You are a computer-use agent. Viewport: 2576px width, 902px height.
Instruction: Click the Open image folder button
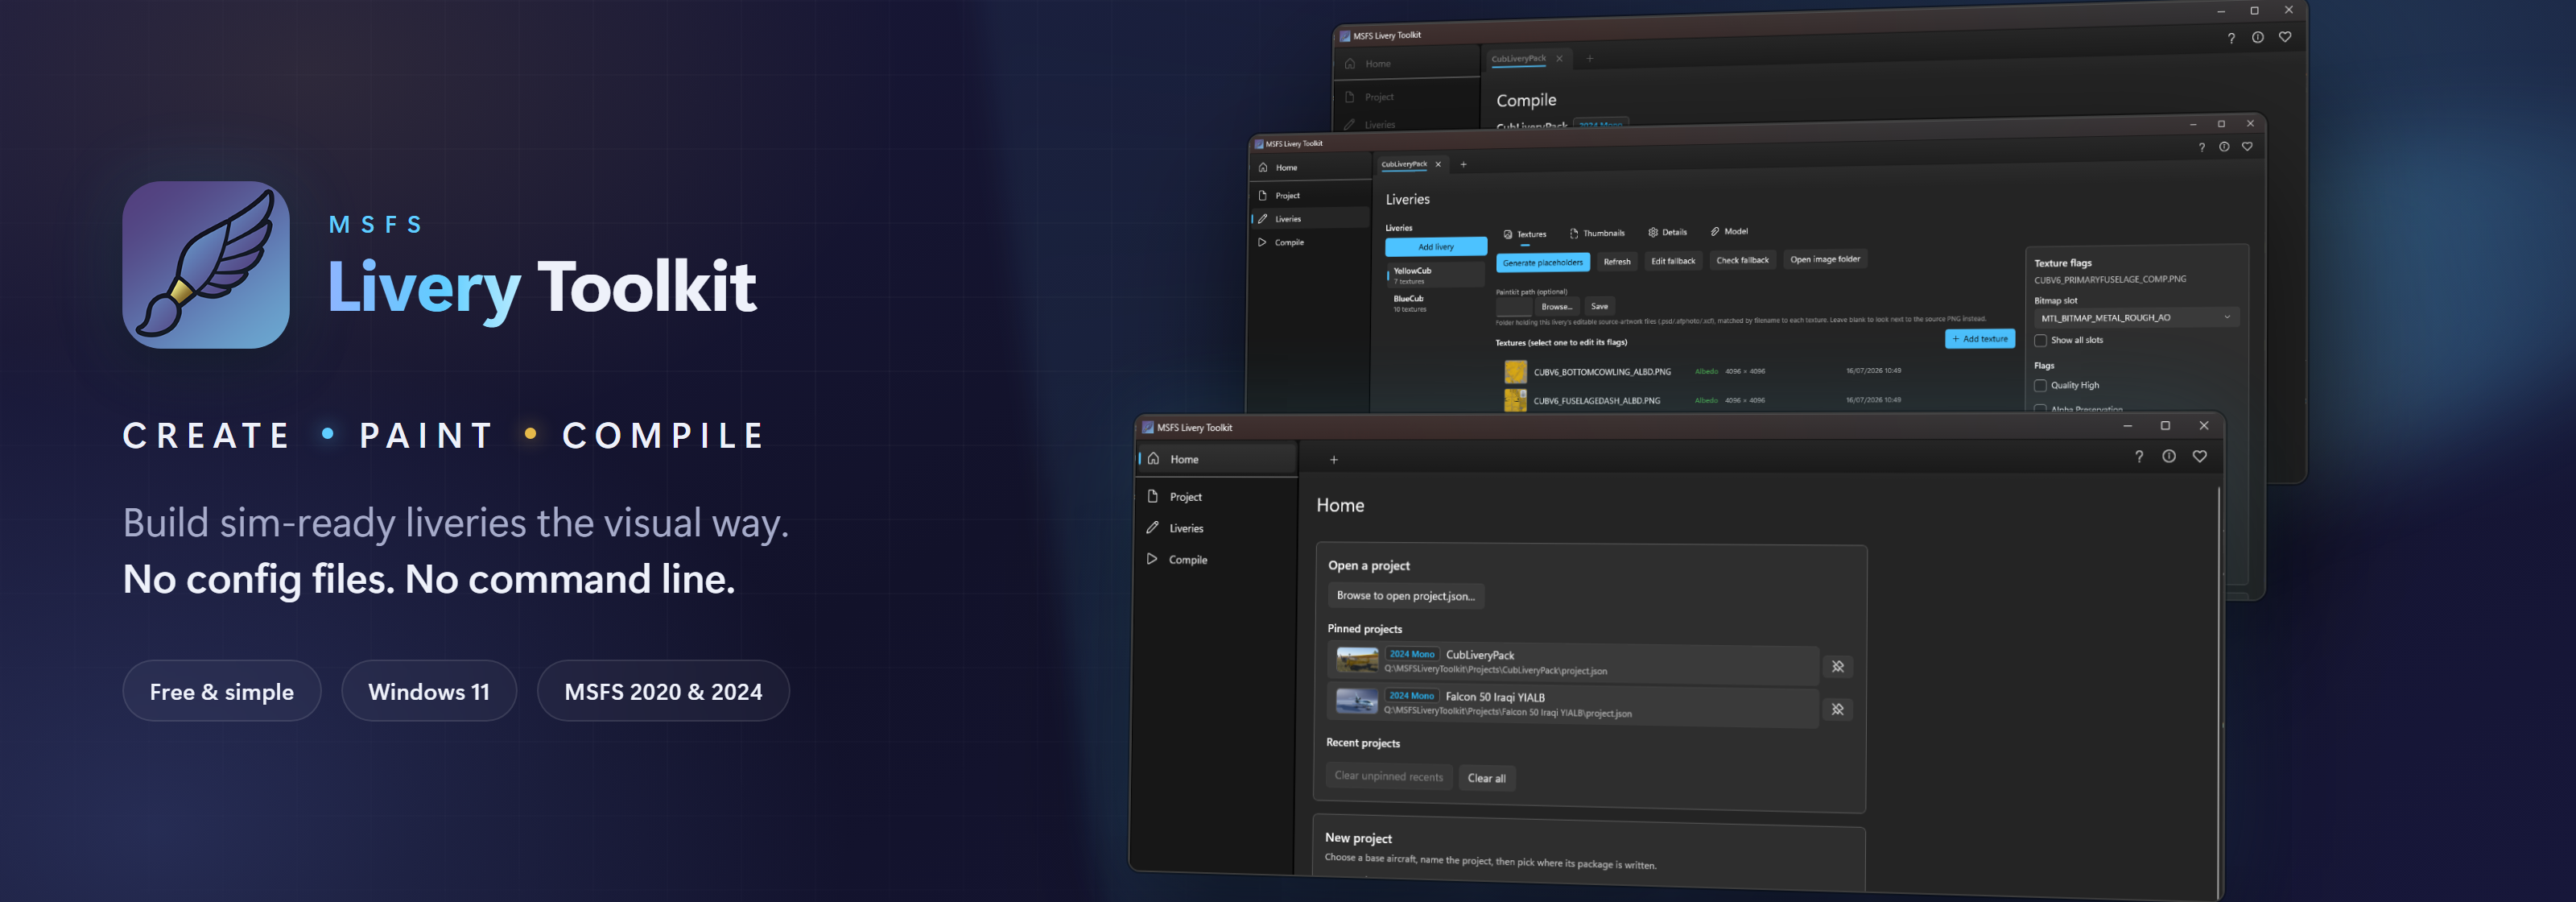click(x=1825, y=259)
